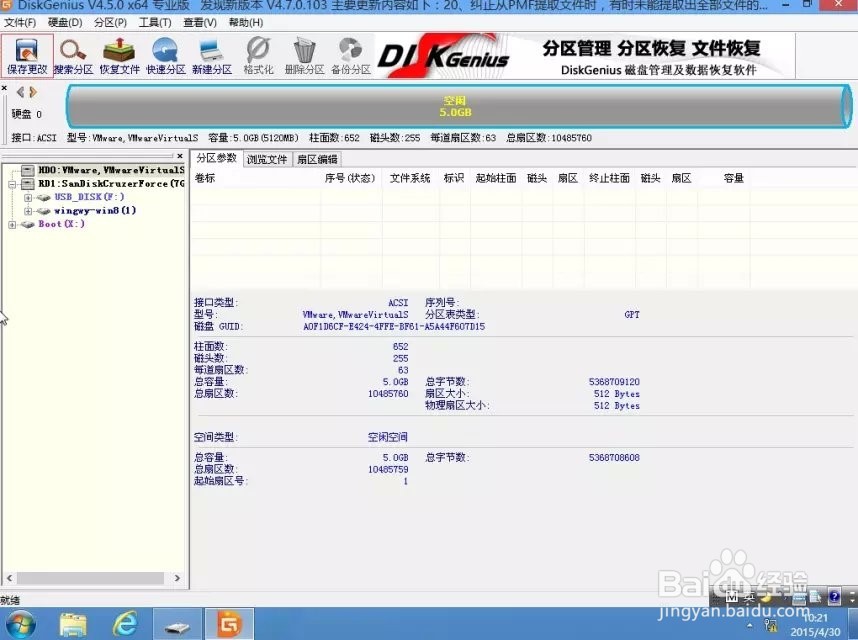Click the 序号(状态) column header
858x640 pixels.
pos(350,178)
